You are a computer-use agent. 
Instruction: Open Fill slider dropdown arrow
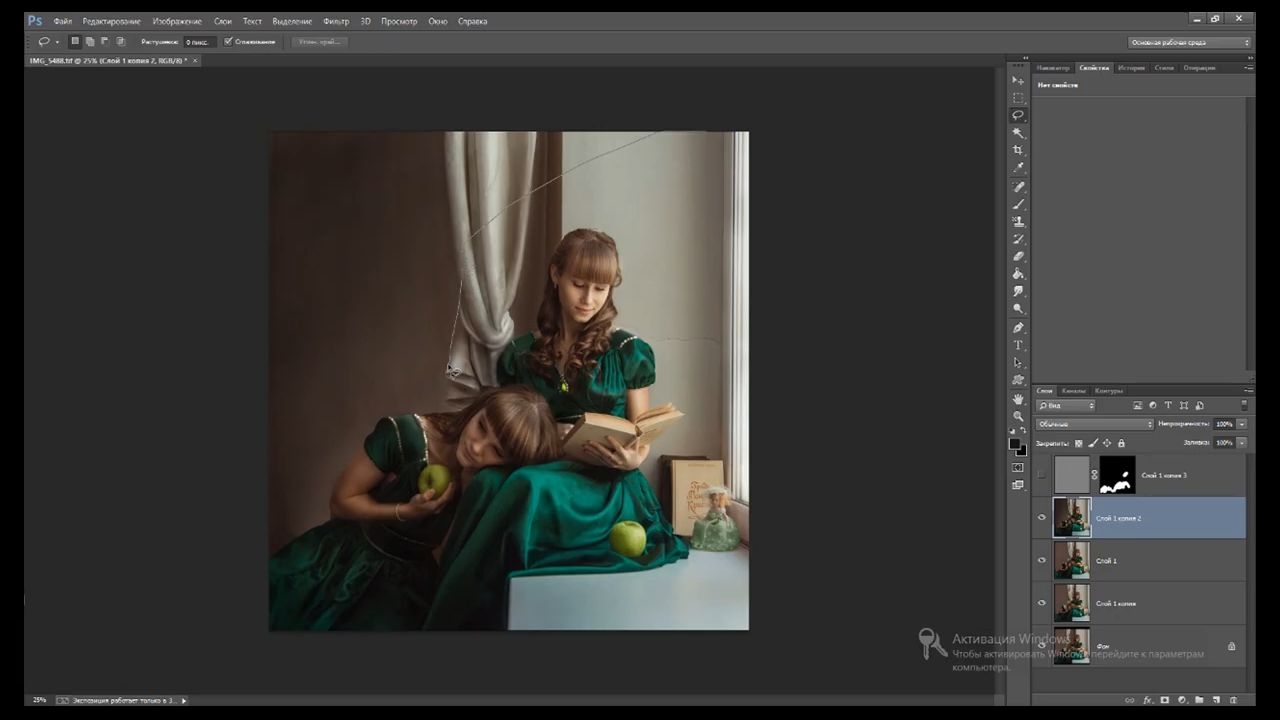click(x=1242, y=443)
